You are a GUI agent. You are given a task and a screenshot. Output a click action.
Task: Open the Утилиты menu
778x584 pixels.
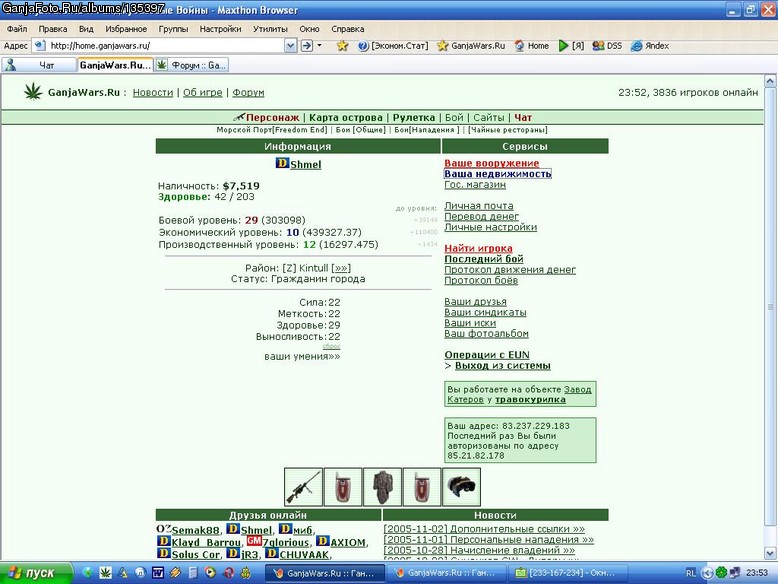coord(270,29)
